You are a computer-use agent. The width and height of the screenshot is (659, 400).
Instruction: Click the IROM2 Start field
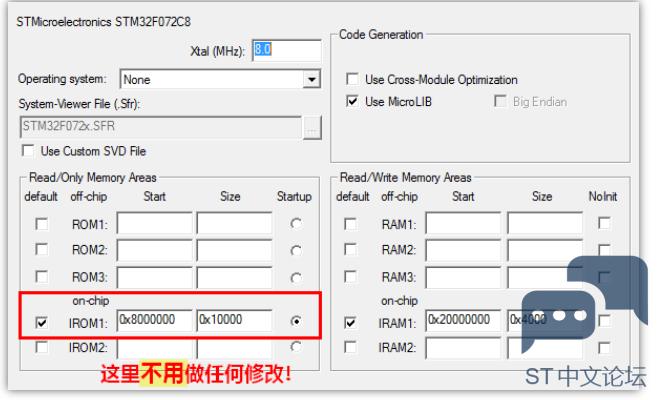[154, 348]
